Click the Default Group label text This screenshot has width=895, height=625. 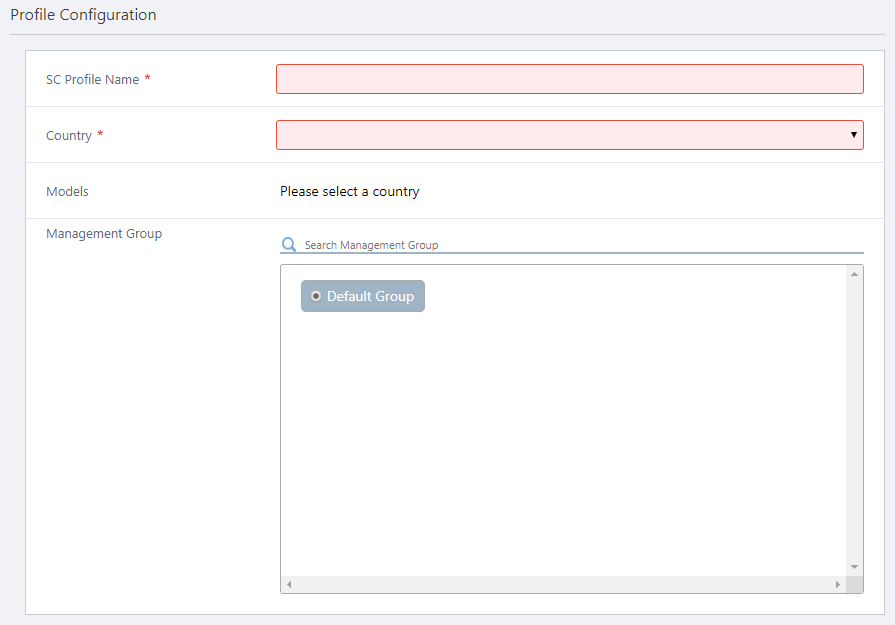[x=370, y=296]
